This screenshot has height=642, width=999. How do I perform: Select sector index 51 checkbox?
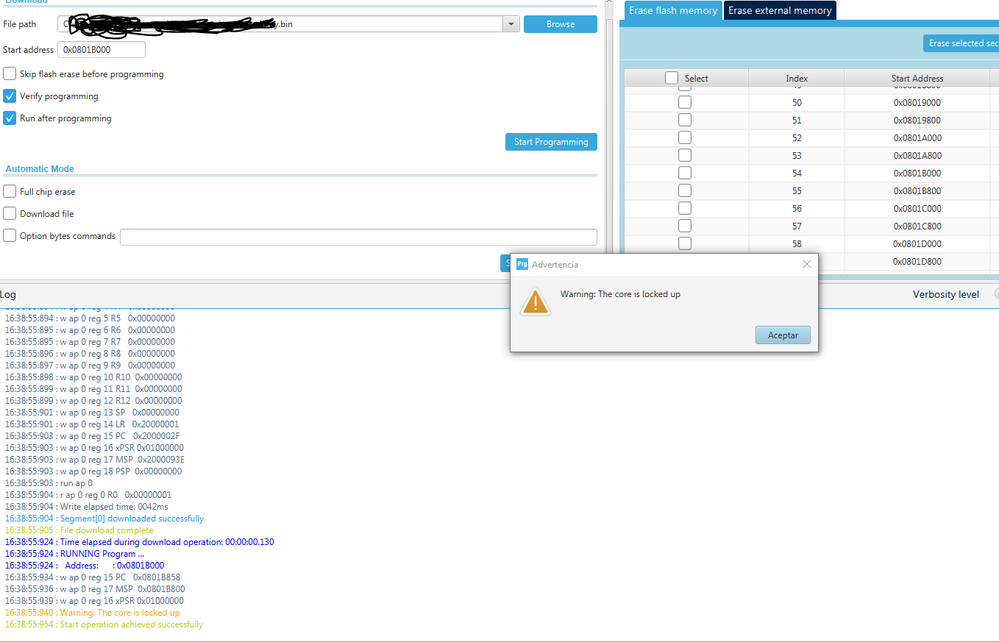(685, 120)
